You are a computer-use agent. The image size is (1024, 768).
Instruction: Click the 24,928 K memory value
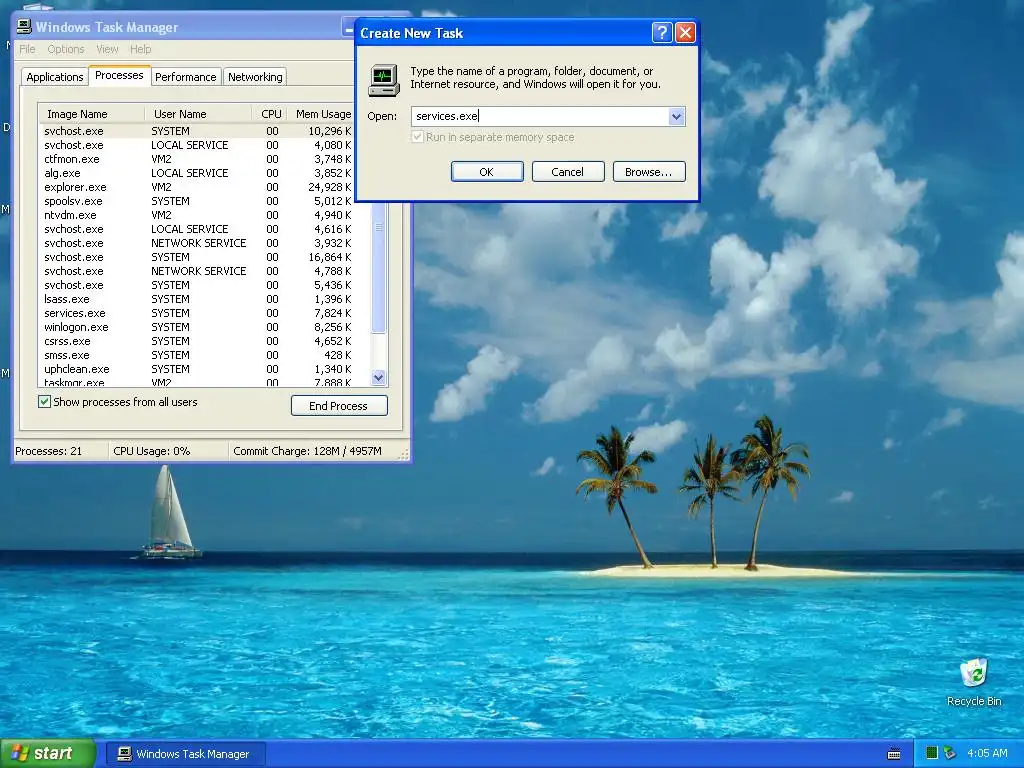coord(330,187)
